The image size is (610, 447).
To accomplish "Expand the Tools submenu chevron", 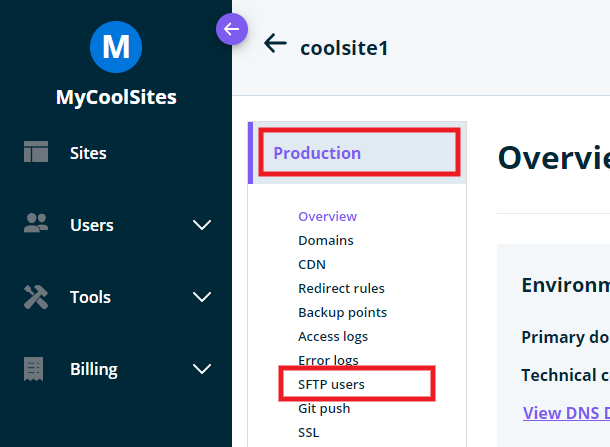I will click(x=202, y=297).
